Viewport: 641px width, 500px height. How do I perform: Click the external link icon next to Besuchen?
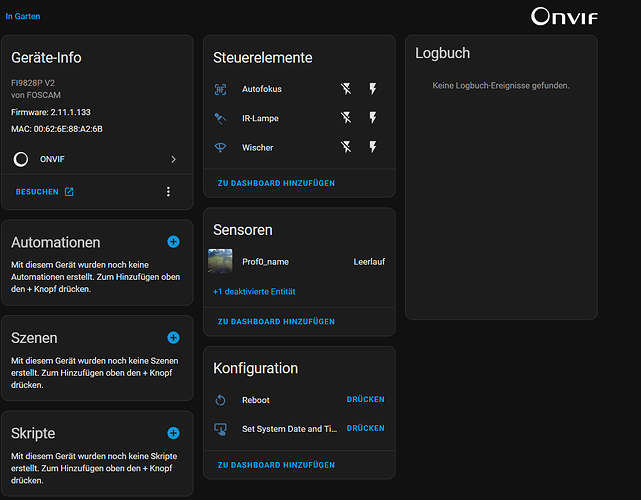[x=69, y=192]
